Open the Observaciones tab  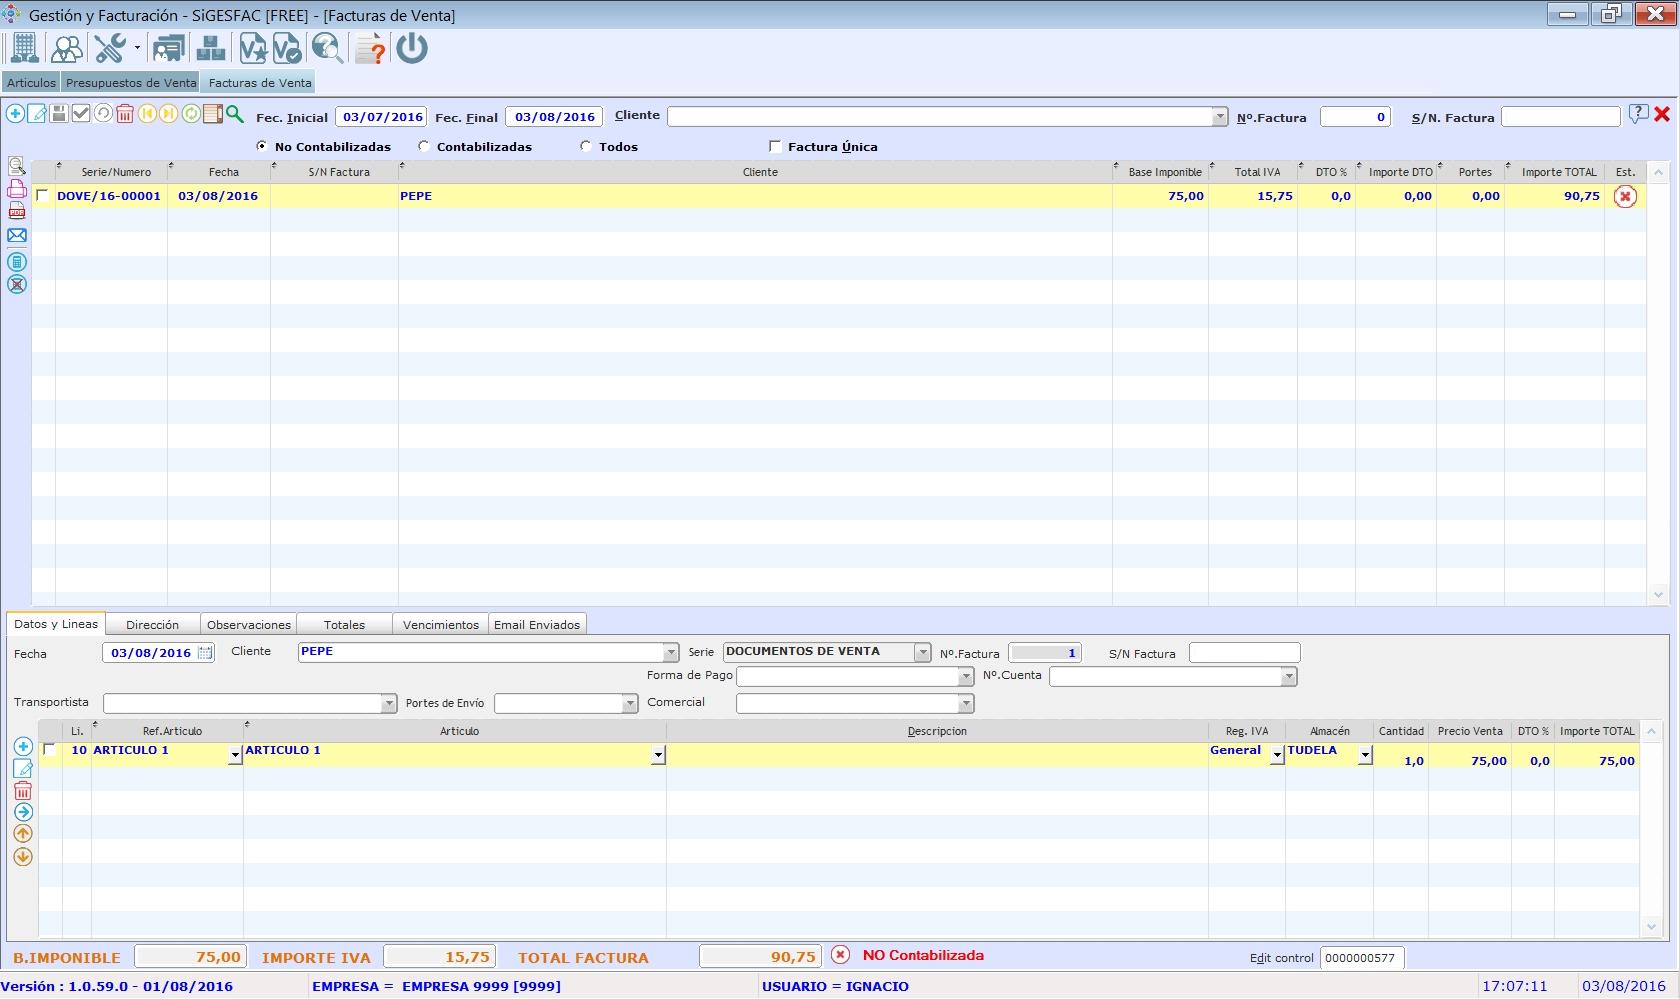(x=249, y=624)
